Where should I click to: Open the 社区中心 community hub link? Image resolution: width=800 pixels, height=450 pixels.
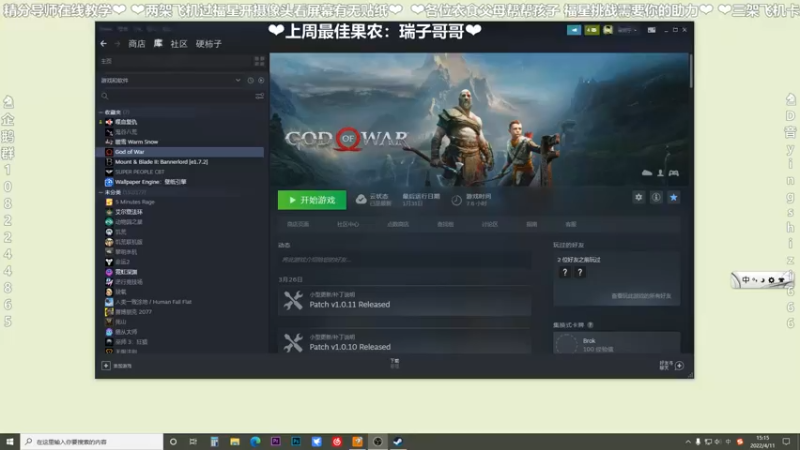348,224
